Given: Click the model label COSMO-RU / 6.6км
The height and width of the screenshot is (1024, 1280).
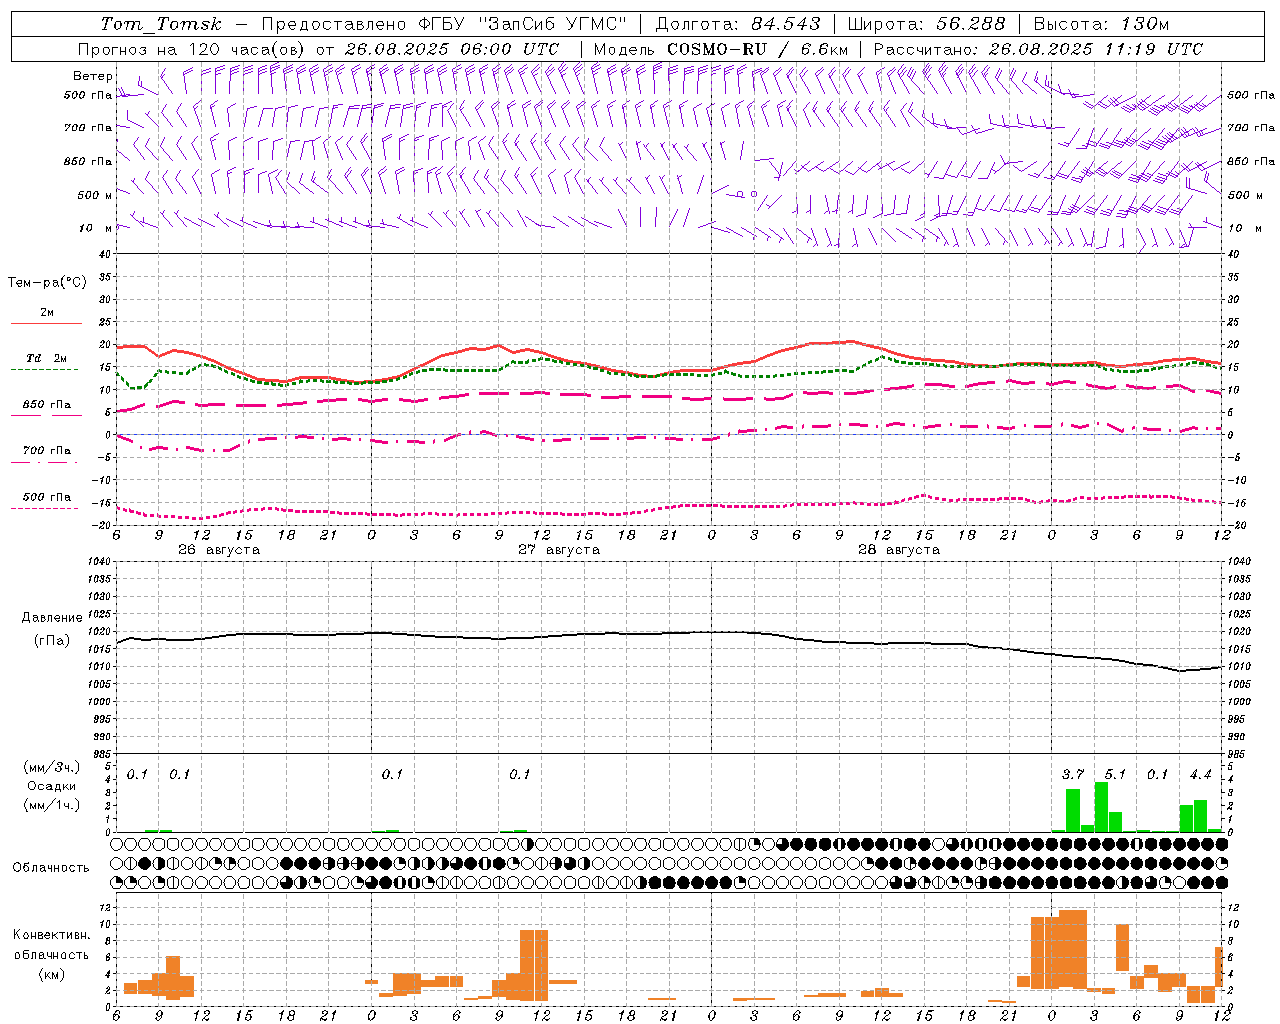Looking at the screenshot, I should click(x=758, y=49).
